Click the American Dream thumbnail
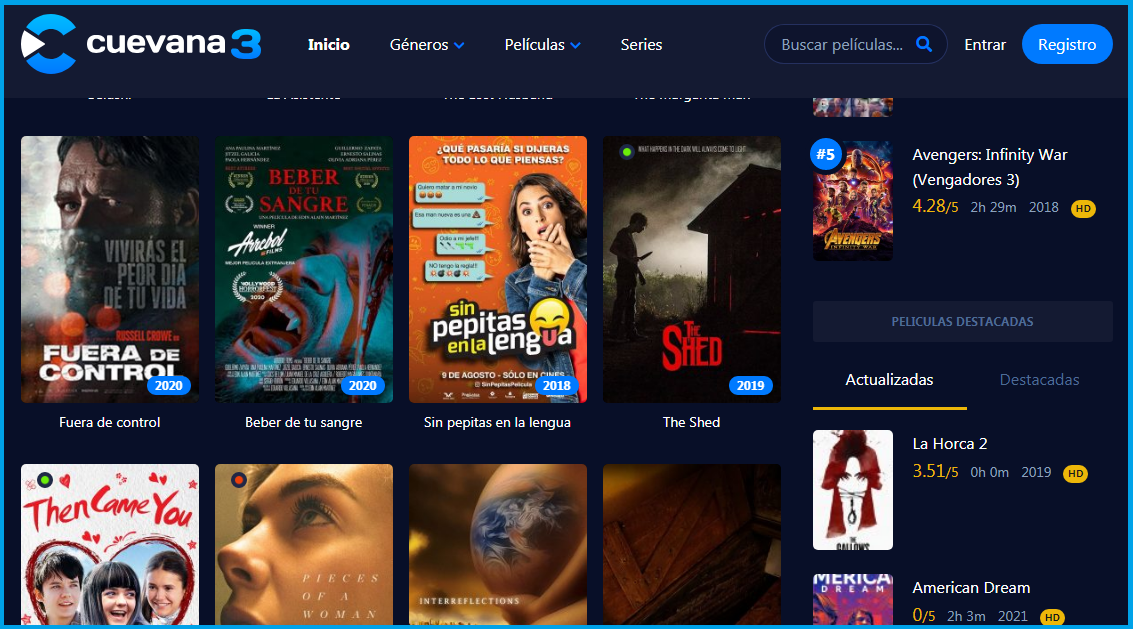 [x=852, y=598]
